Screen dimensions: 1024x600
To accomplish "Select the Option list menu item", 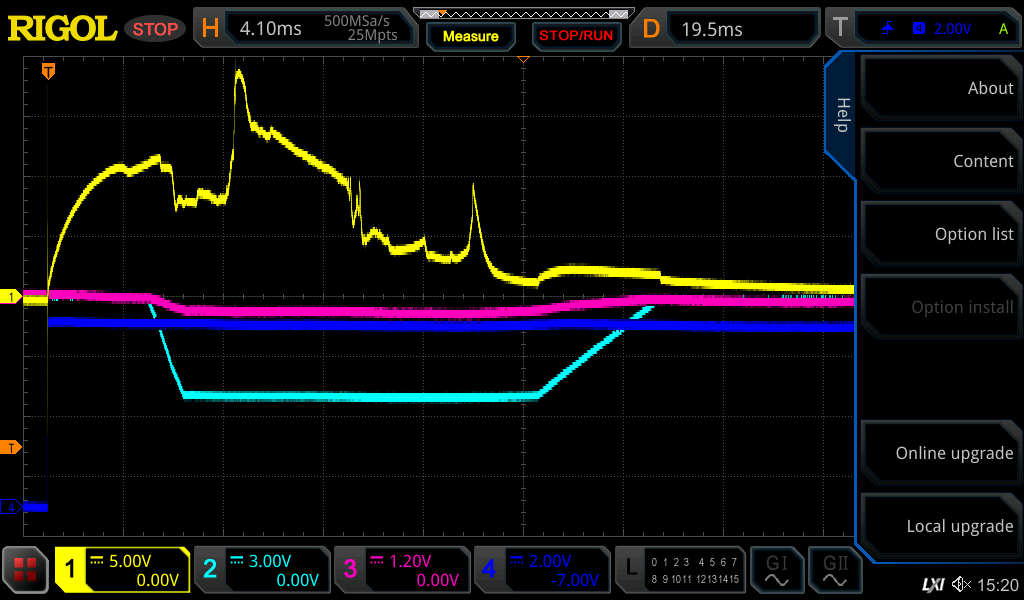I will [940, 234].
